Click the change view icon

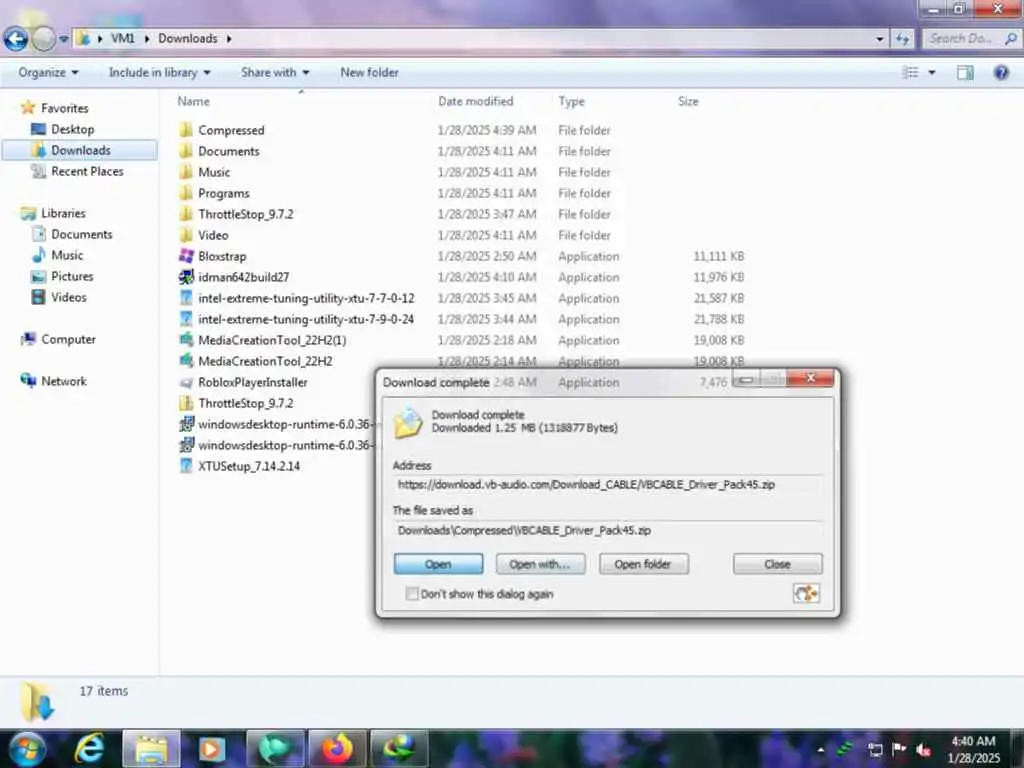click(x=910, y=72)
